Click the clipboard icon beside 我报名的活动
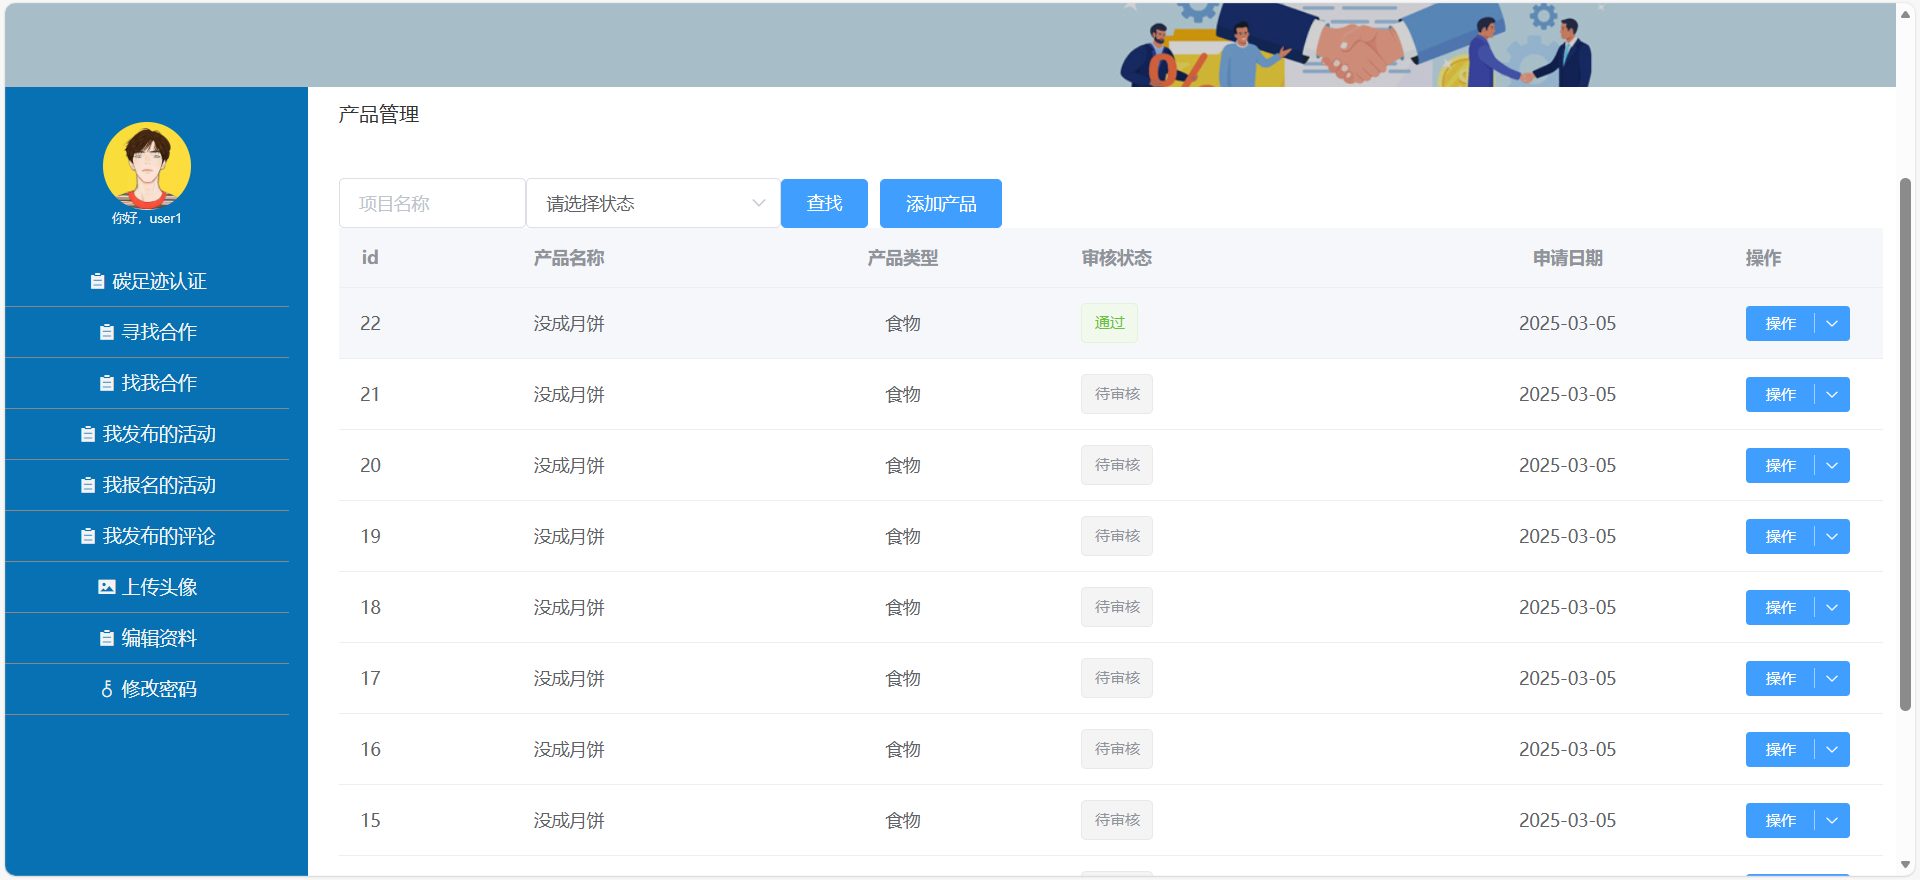 click(x=88, y=486)
